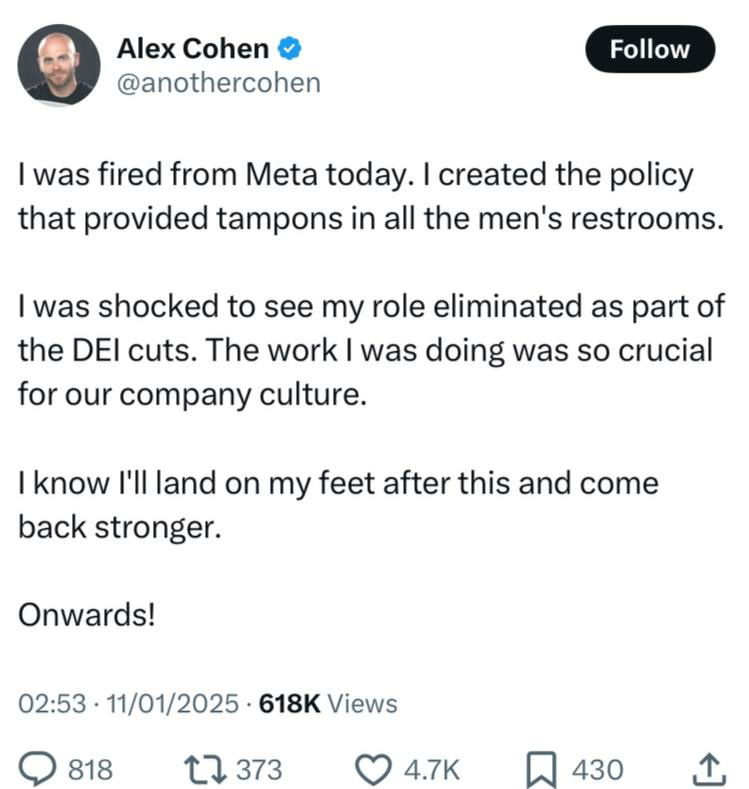Click the paragraph mentioning DEI cuts
The image size is (749, 789).
[x=370, y=350]
